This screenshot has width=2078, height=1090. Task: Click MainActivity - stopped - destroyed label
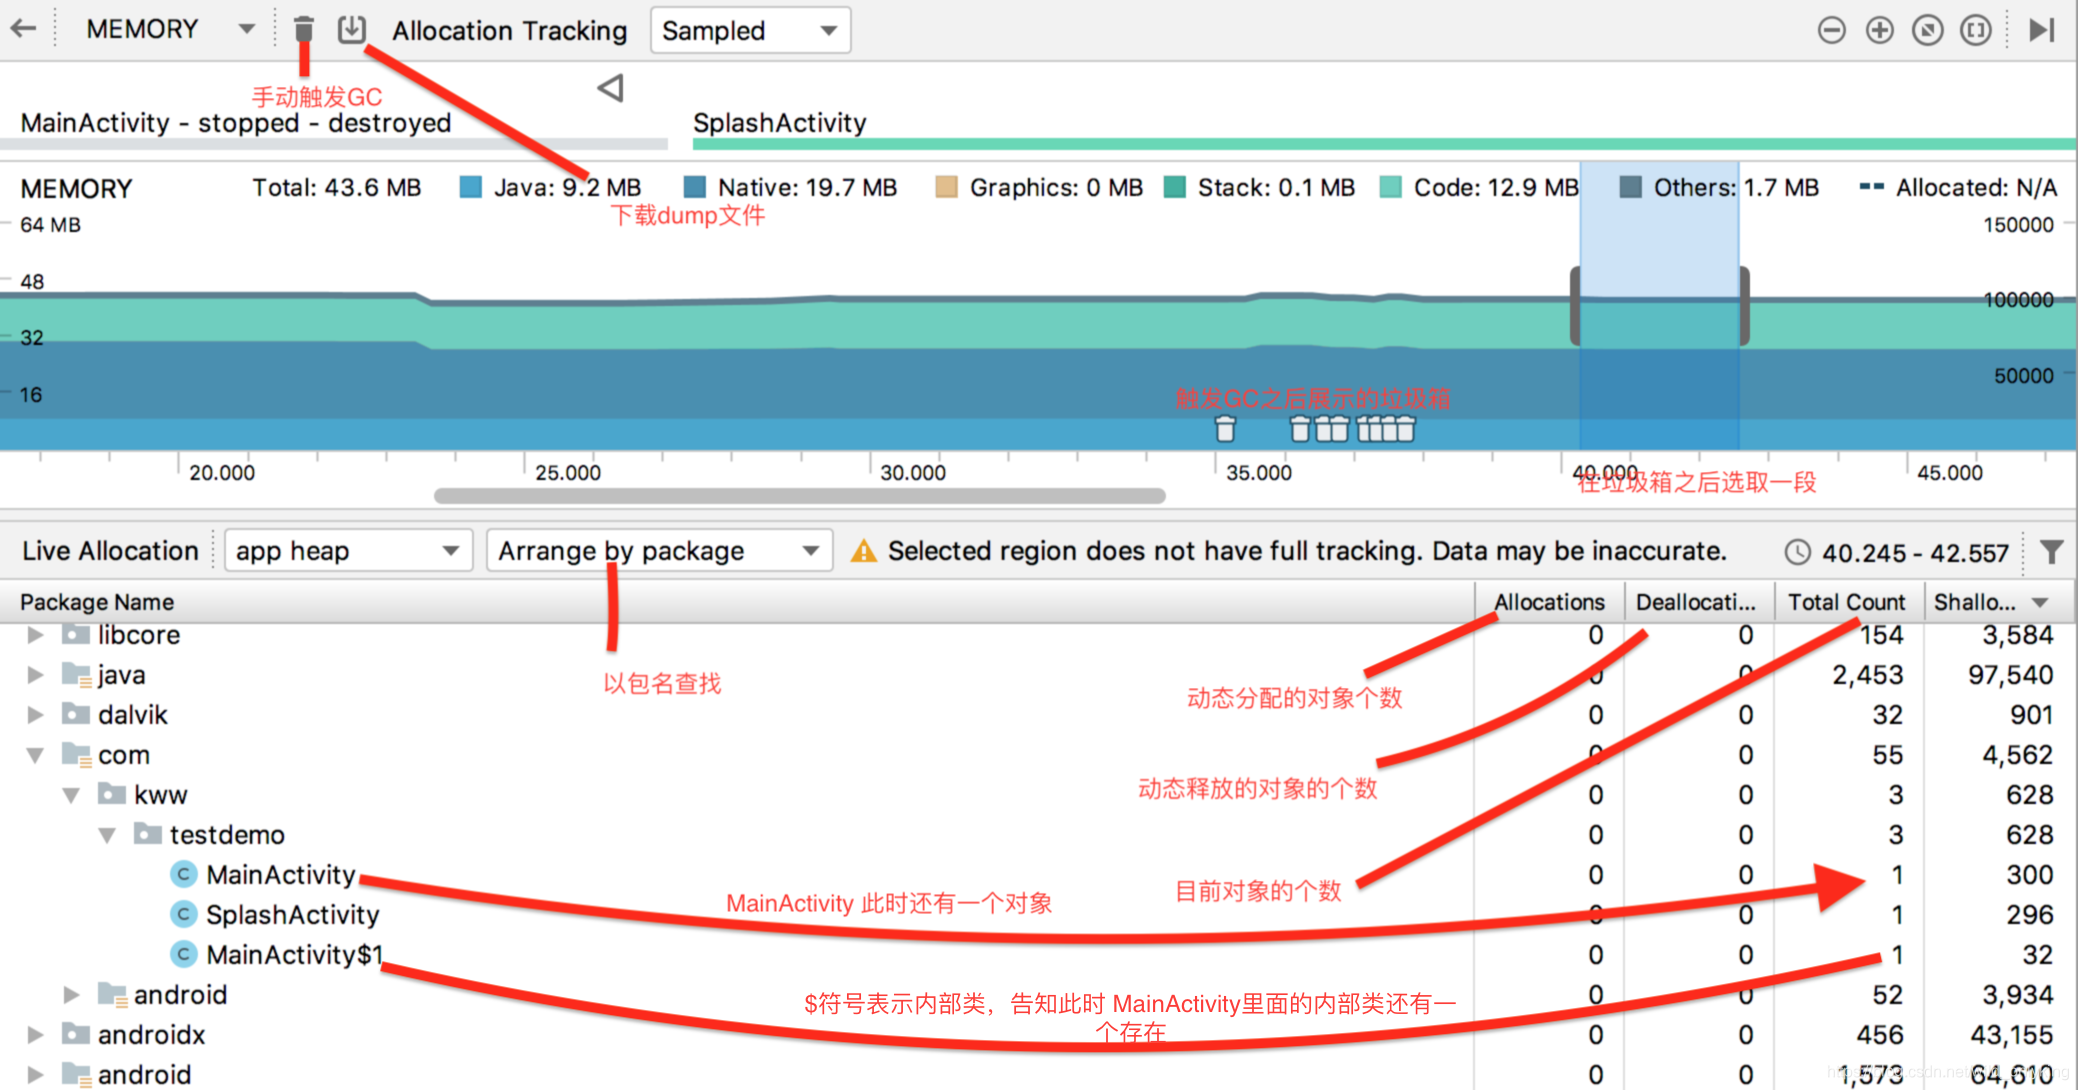coord(236,123)
